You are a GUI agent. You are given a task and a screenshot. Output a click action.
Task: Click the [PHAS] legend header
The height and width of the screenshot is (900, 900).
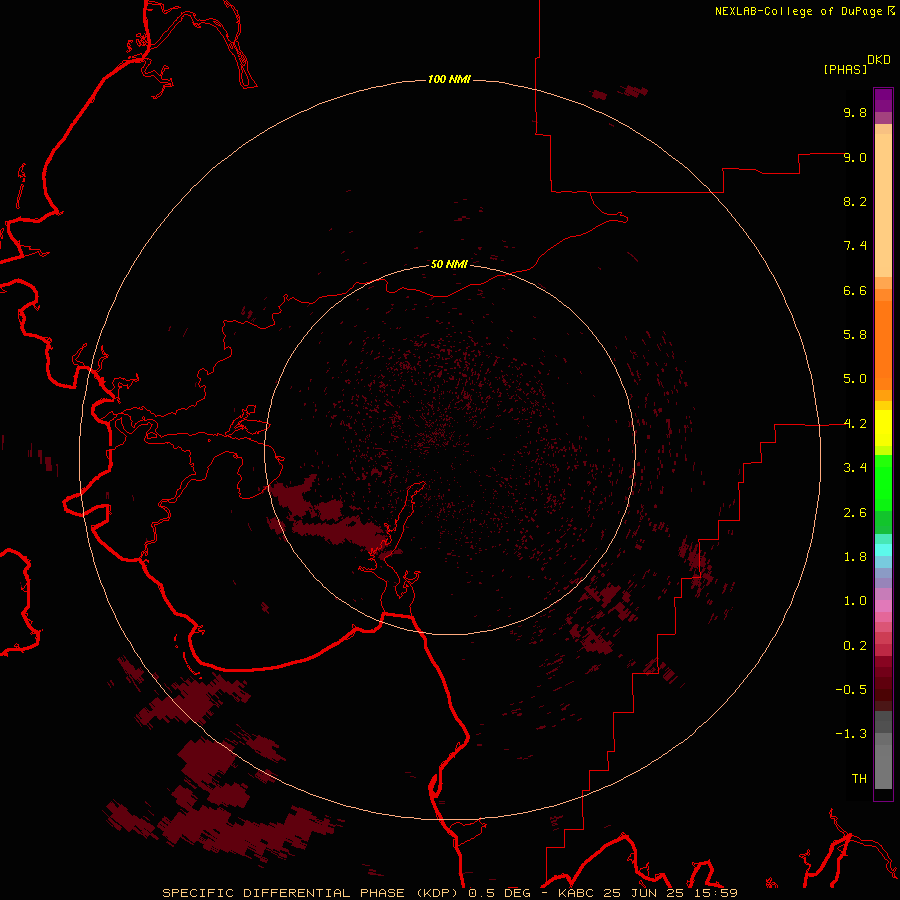click(x=845, y=70)
